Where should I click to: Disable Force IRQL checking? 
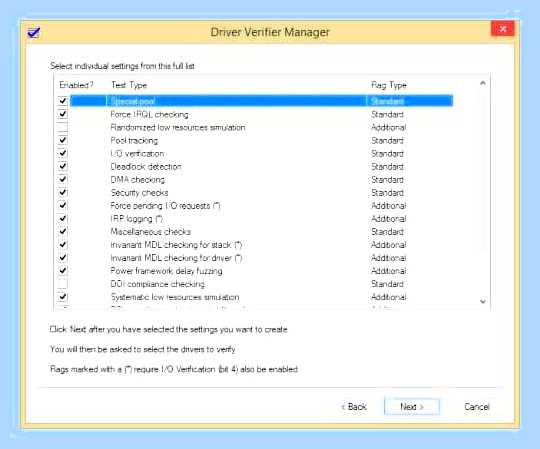tap(63, 114)
